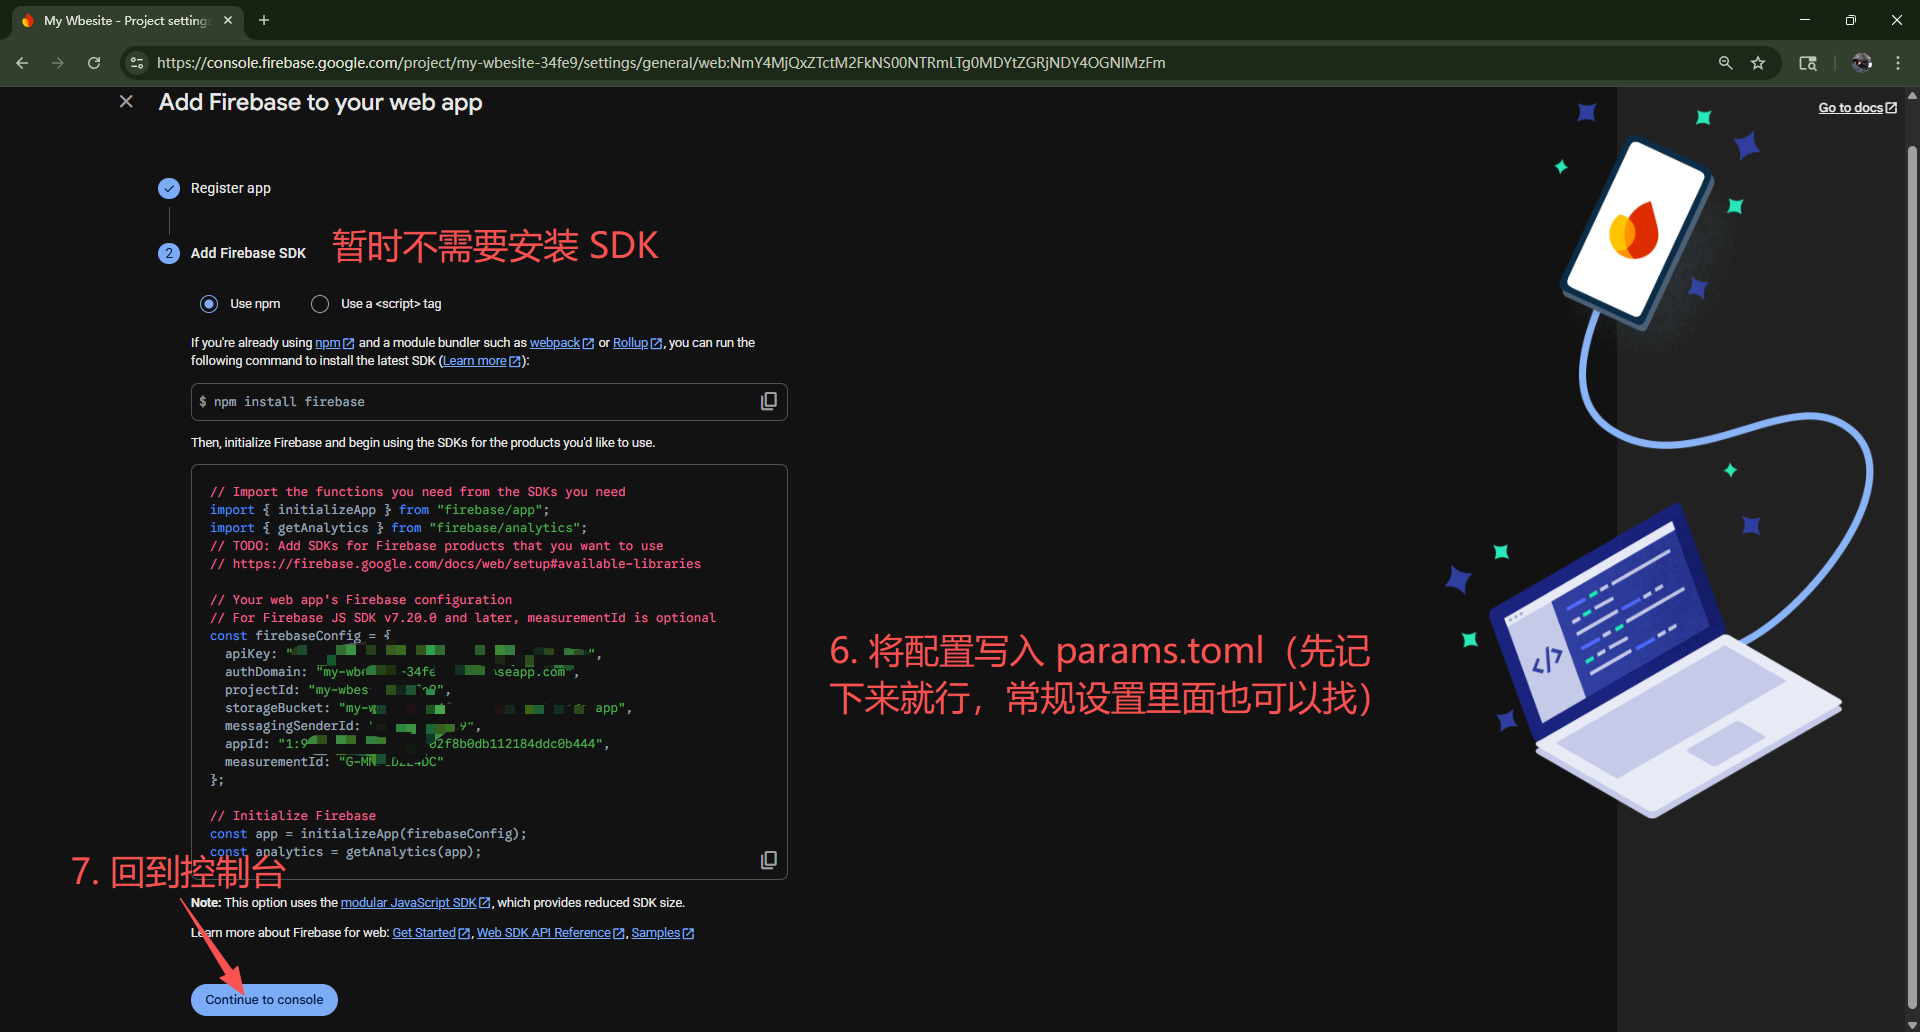Follow the modular JavaScript SDK link
Image resolution: width=1920 pixels, height=1032 pixels.
point(408,903)
